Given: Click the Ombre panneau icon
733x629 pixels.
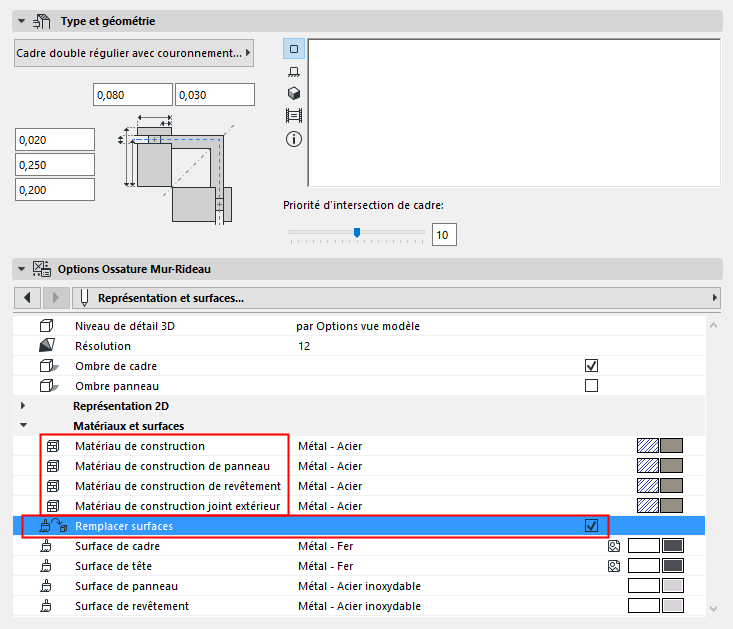Looking at the screenshot, I should pyautogui.click(x=49, y=386).
